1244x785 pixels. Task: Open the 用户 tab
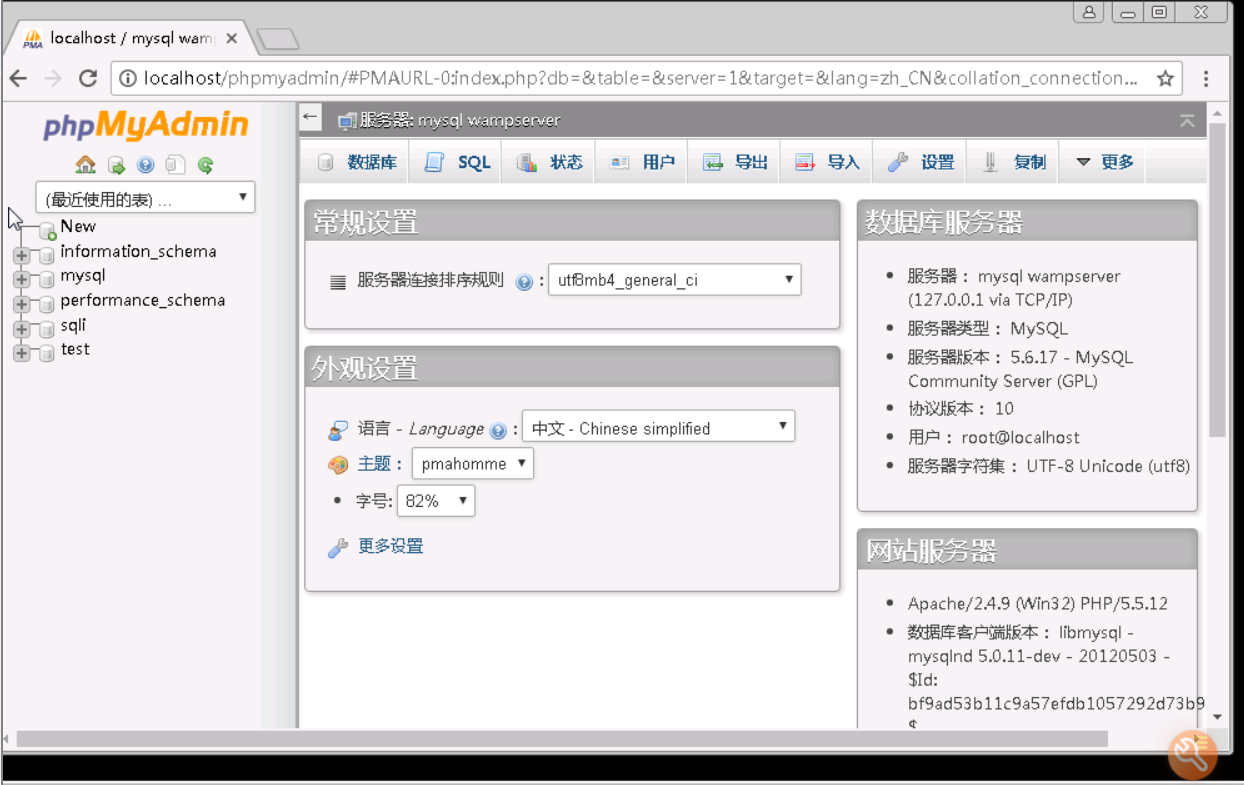[641, 162]
